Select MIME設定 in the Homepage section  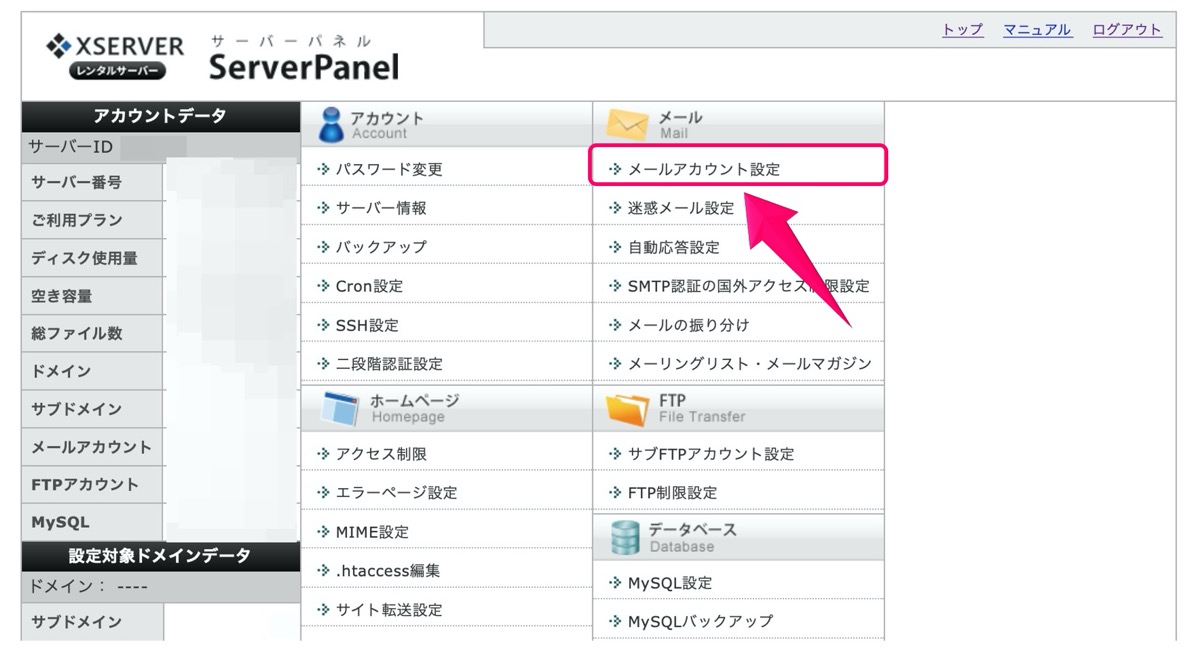click(372, 532)
